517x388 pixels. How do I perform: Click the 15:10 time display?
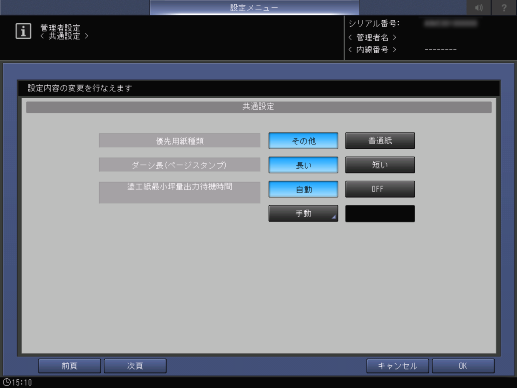(22, 382)
